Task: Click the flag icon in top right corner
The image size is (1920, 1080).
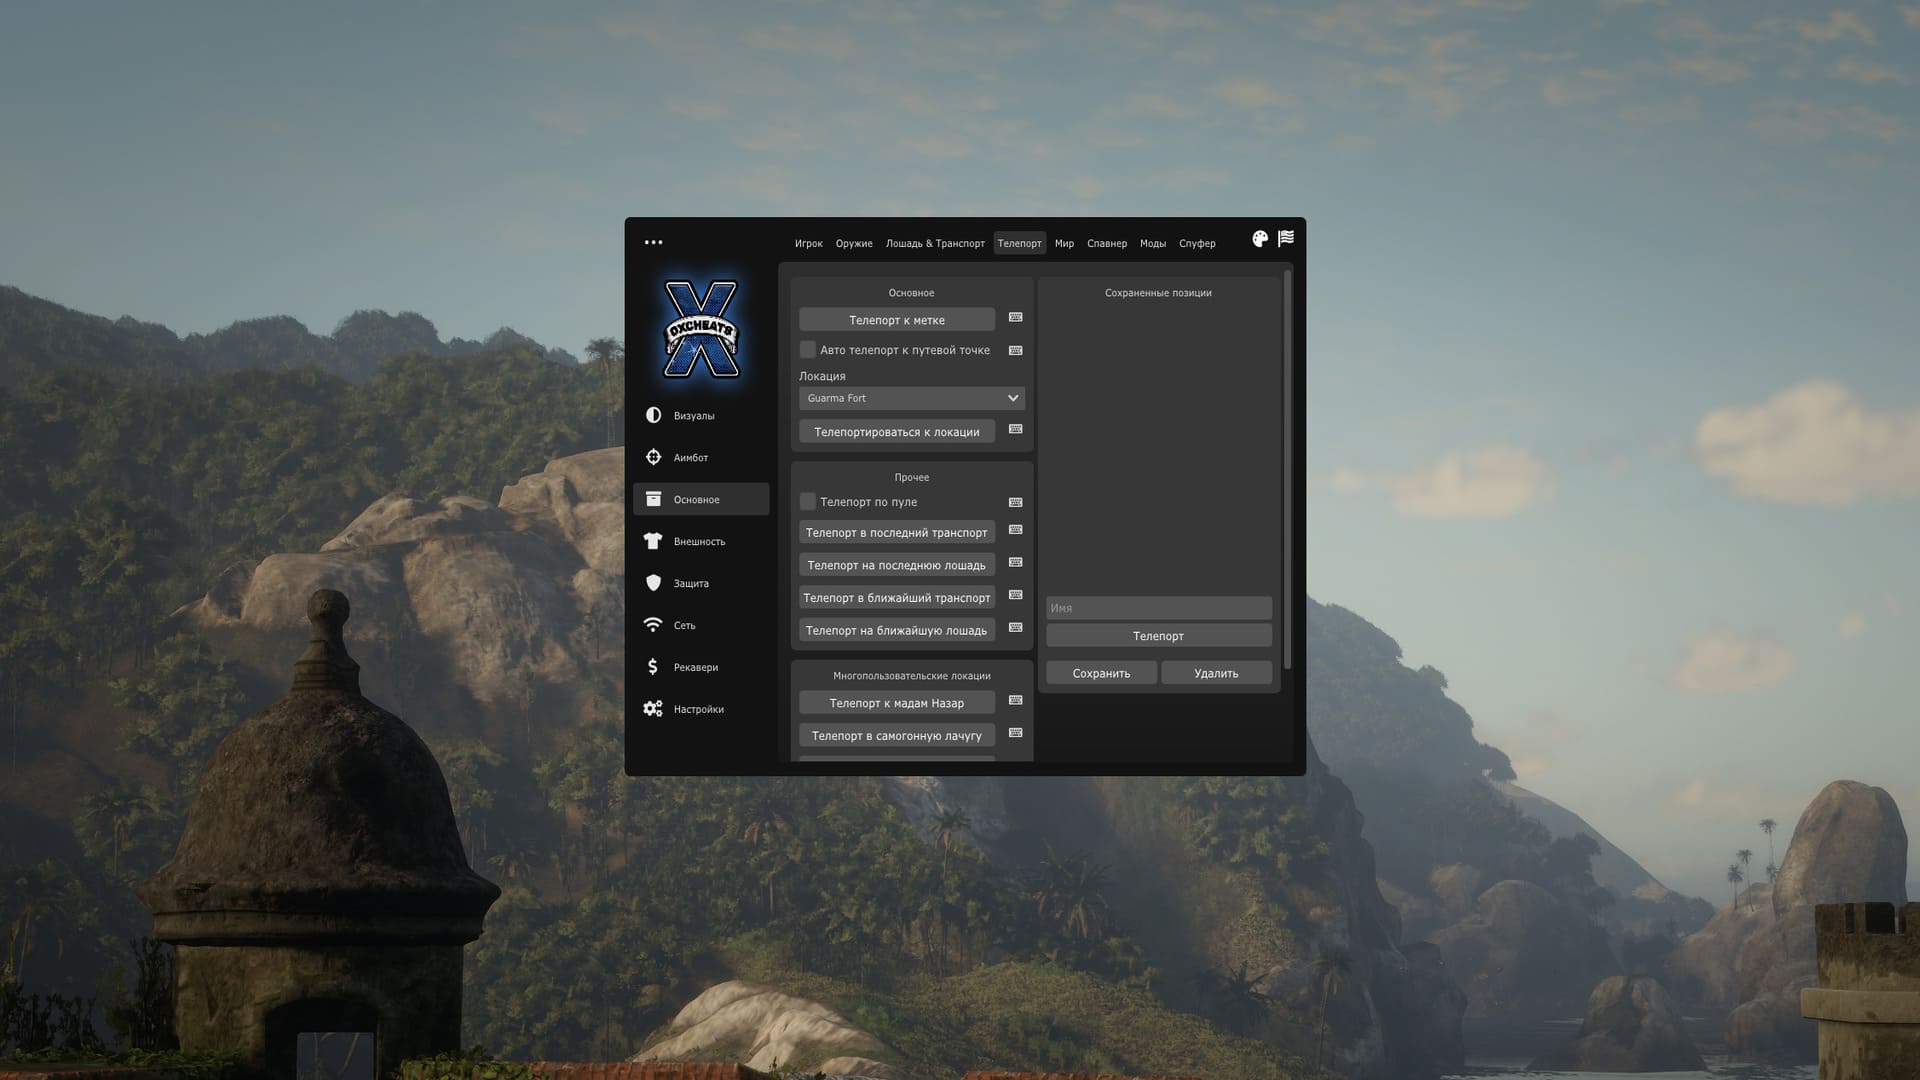Action: tap(1285, 238)
